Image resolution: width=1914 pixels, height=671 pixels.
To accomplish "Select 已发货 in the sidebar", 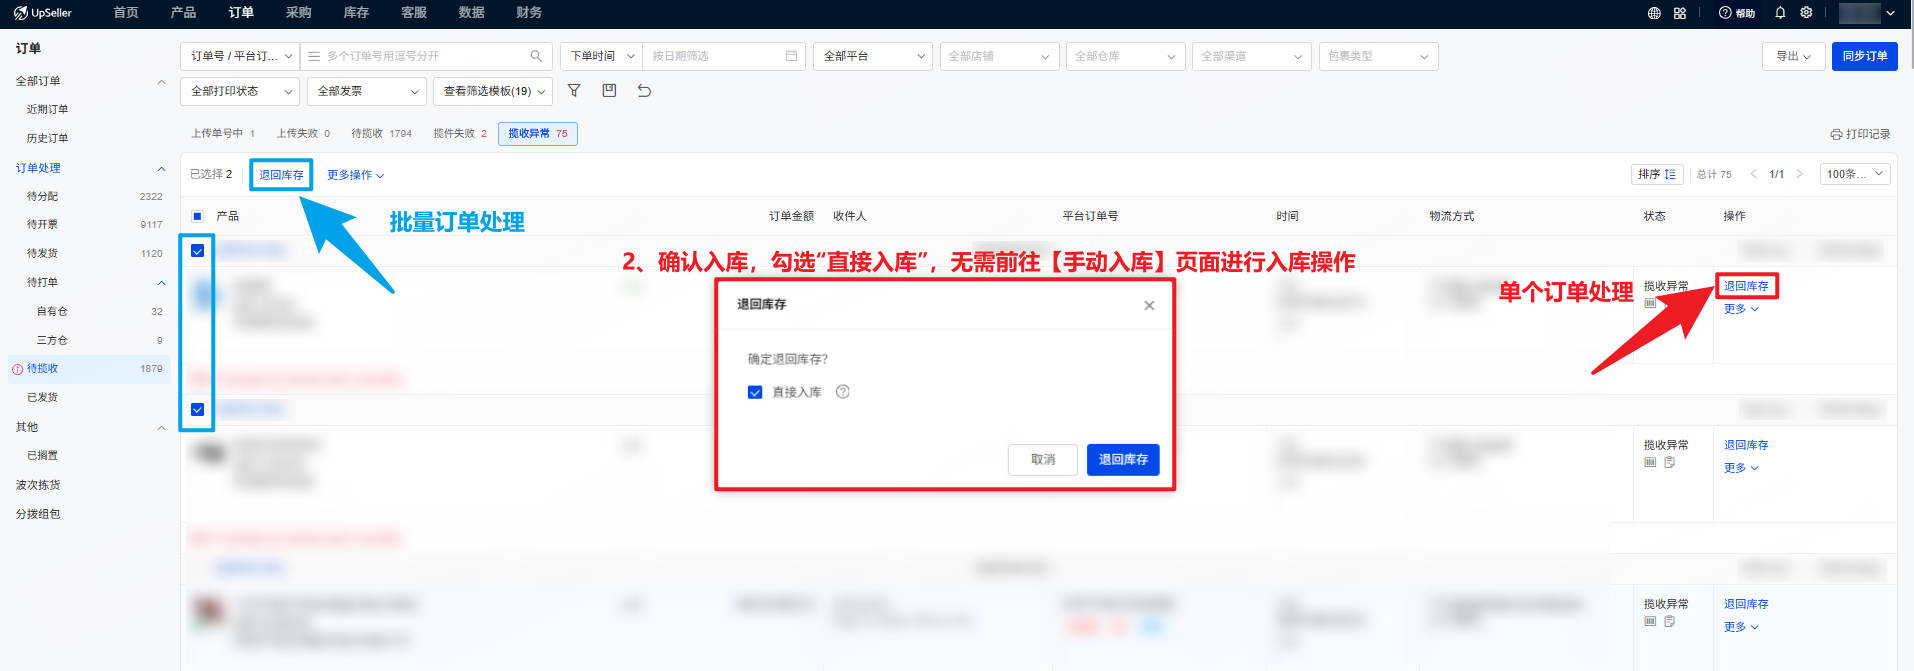I will (43, 397).
